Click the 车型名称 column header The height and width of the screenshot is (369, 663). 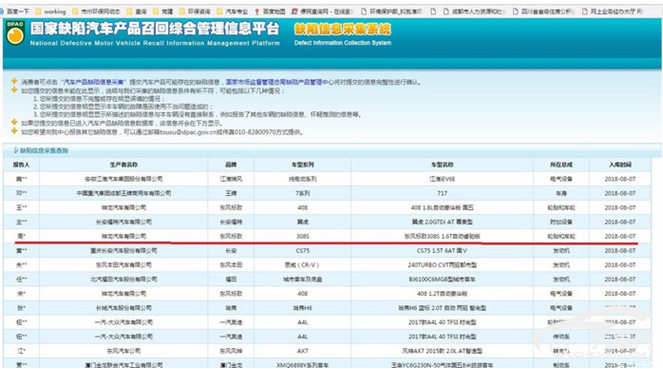[442, 164]
